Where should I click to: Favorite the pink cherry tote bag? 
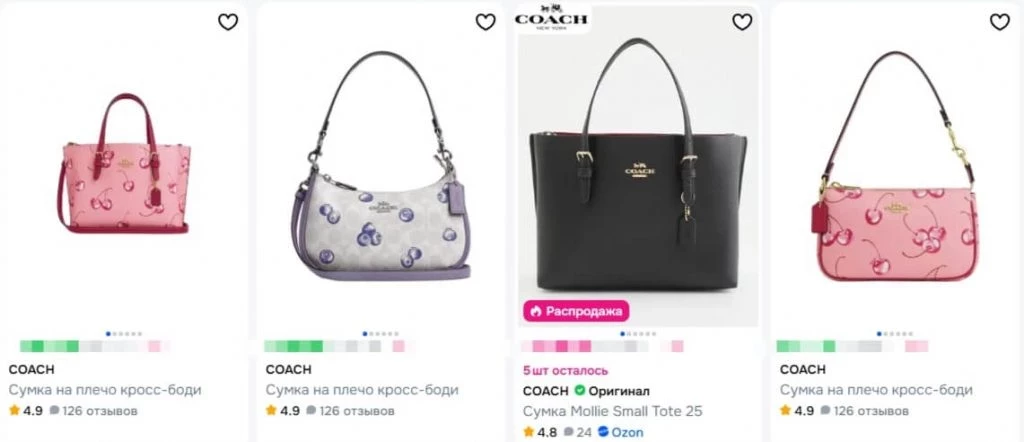228,22
